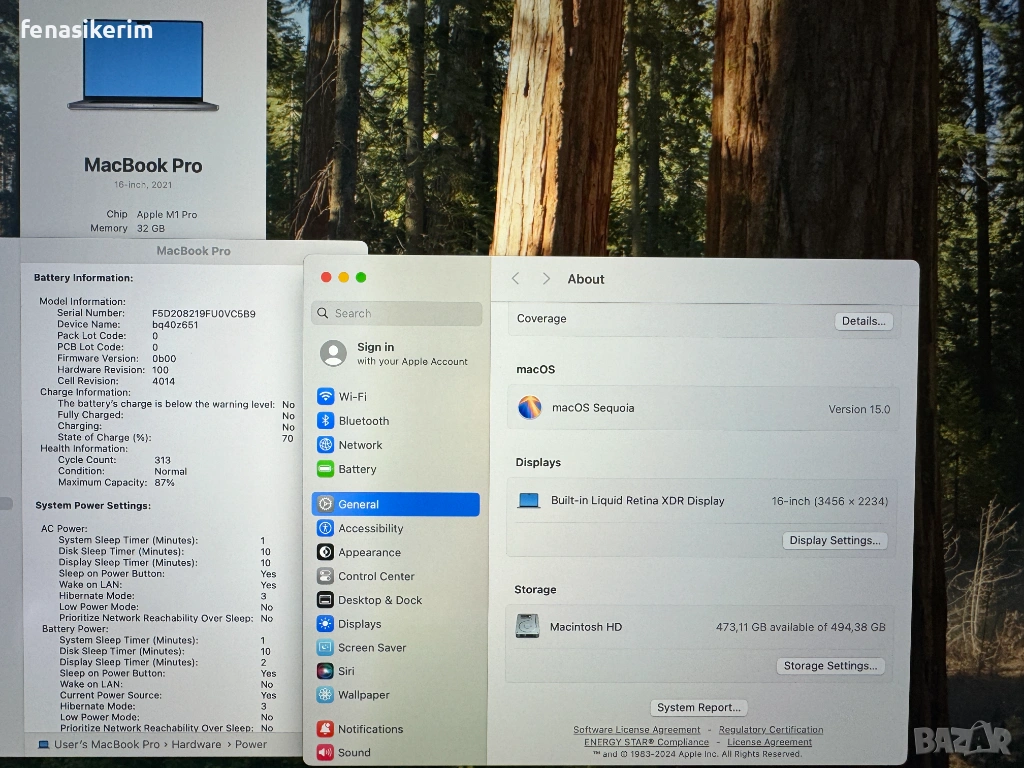Open the Software License Agreement link
1024x768 pixels.
pyautogui.click(x=636, y=730)
